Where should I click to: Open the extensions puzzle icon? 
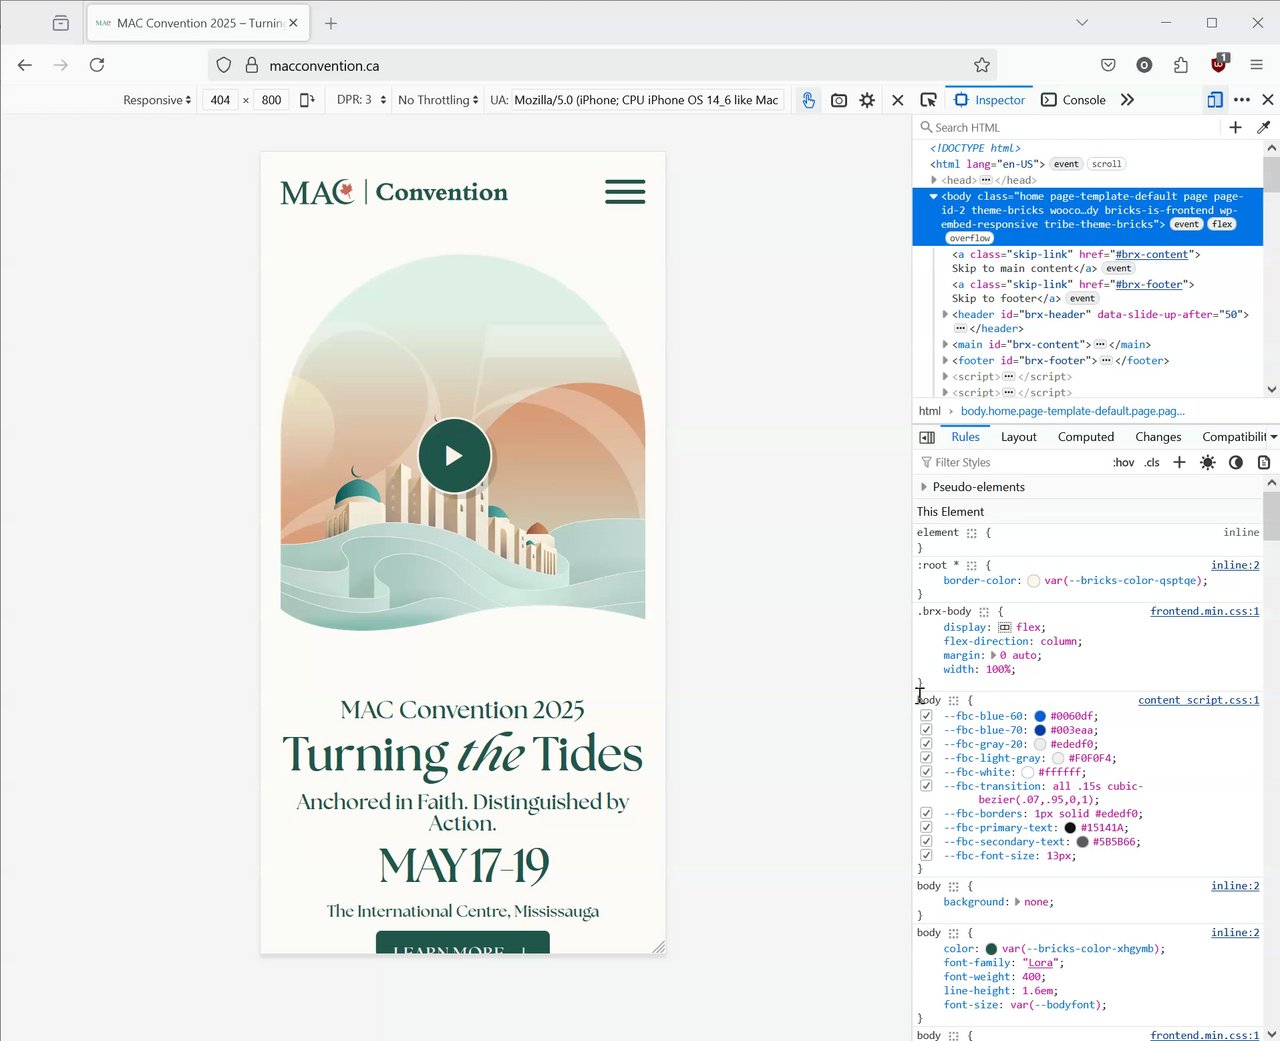coord(1181,65)
